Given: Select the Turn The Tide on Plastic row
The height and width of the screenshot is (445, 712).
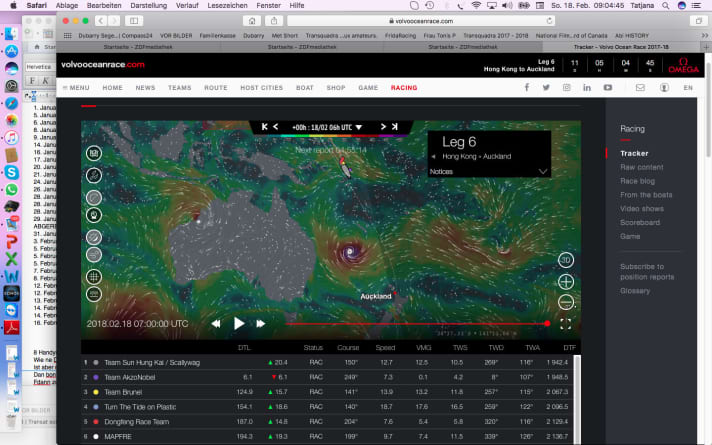Looking at the screenshot, I should [327, 407].
